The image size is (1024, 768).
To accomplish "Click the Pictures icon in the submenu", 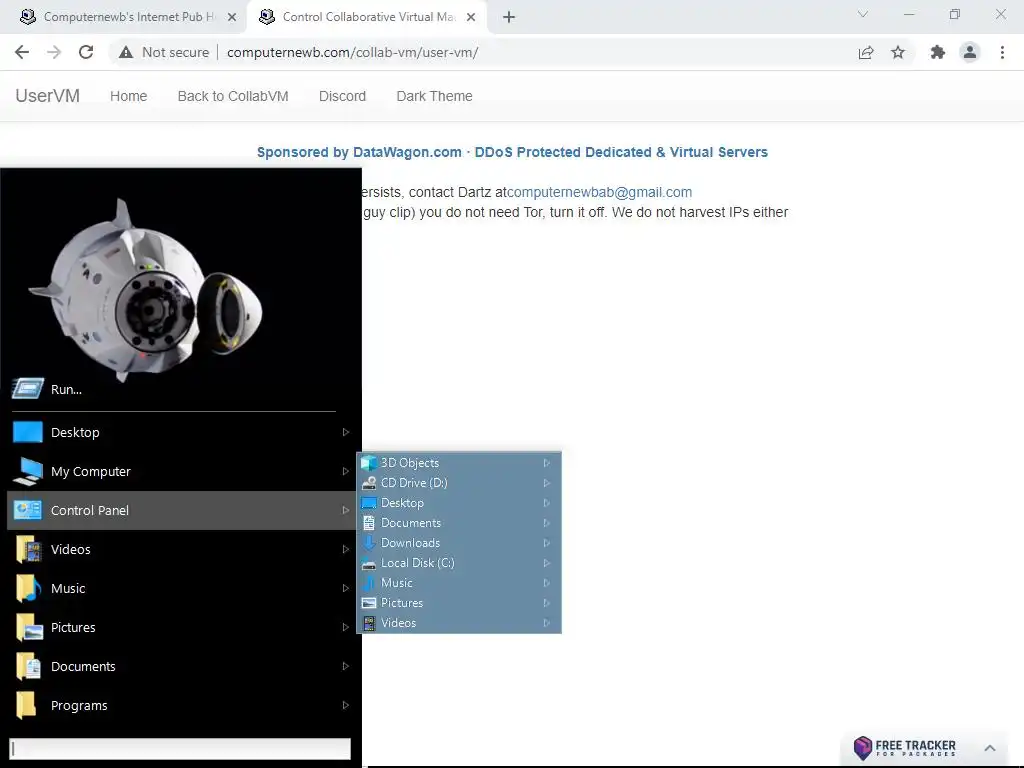I will (369, 603).
